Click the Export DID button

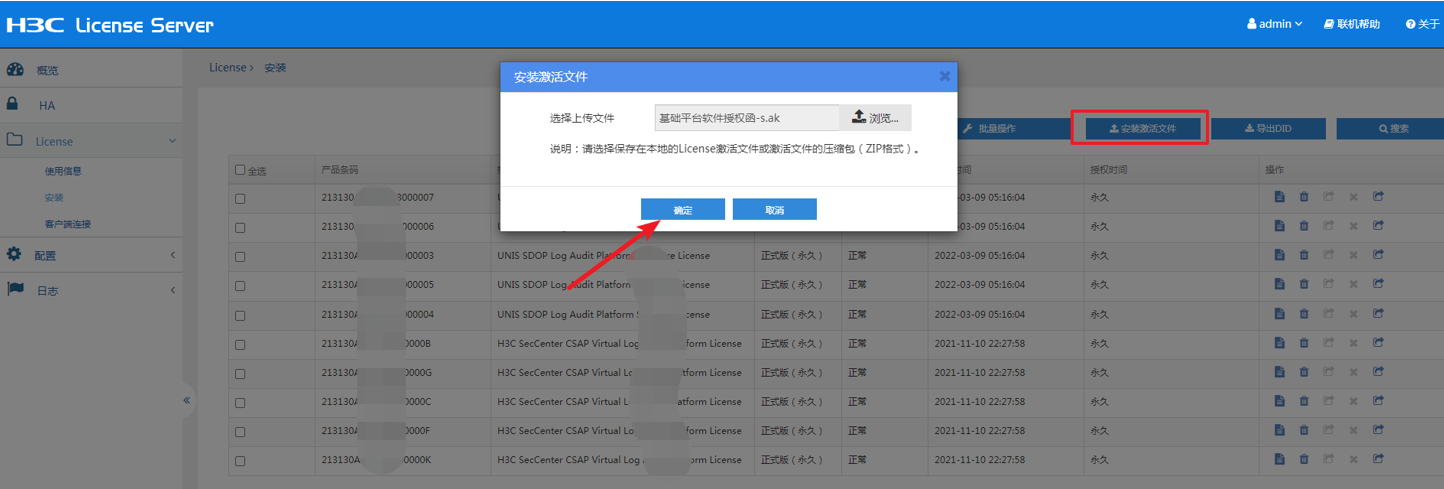[x=1268, y=129]
